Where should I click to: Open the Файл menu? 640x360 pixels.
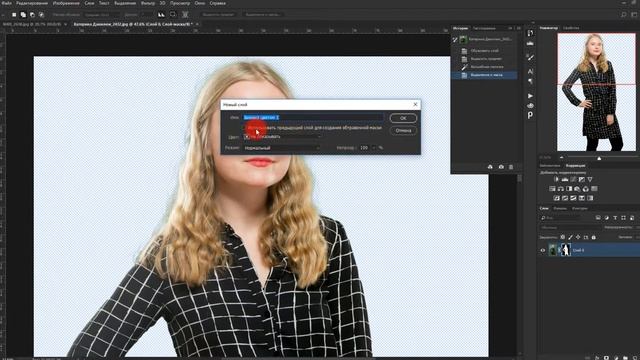coord(7,3)
